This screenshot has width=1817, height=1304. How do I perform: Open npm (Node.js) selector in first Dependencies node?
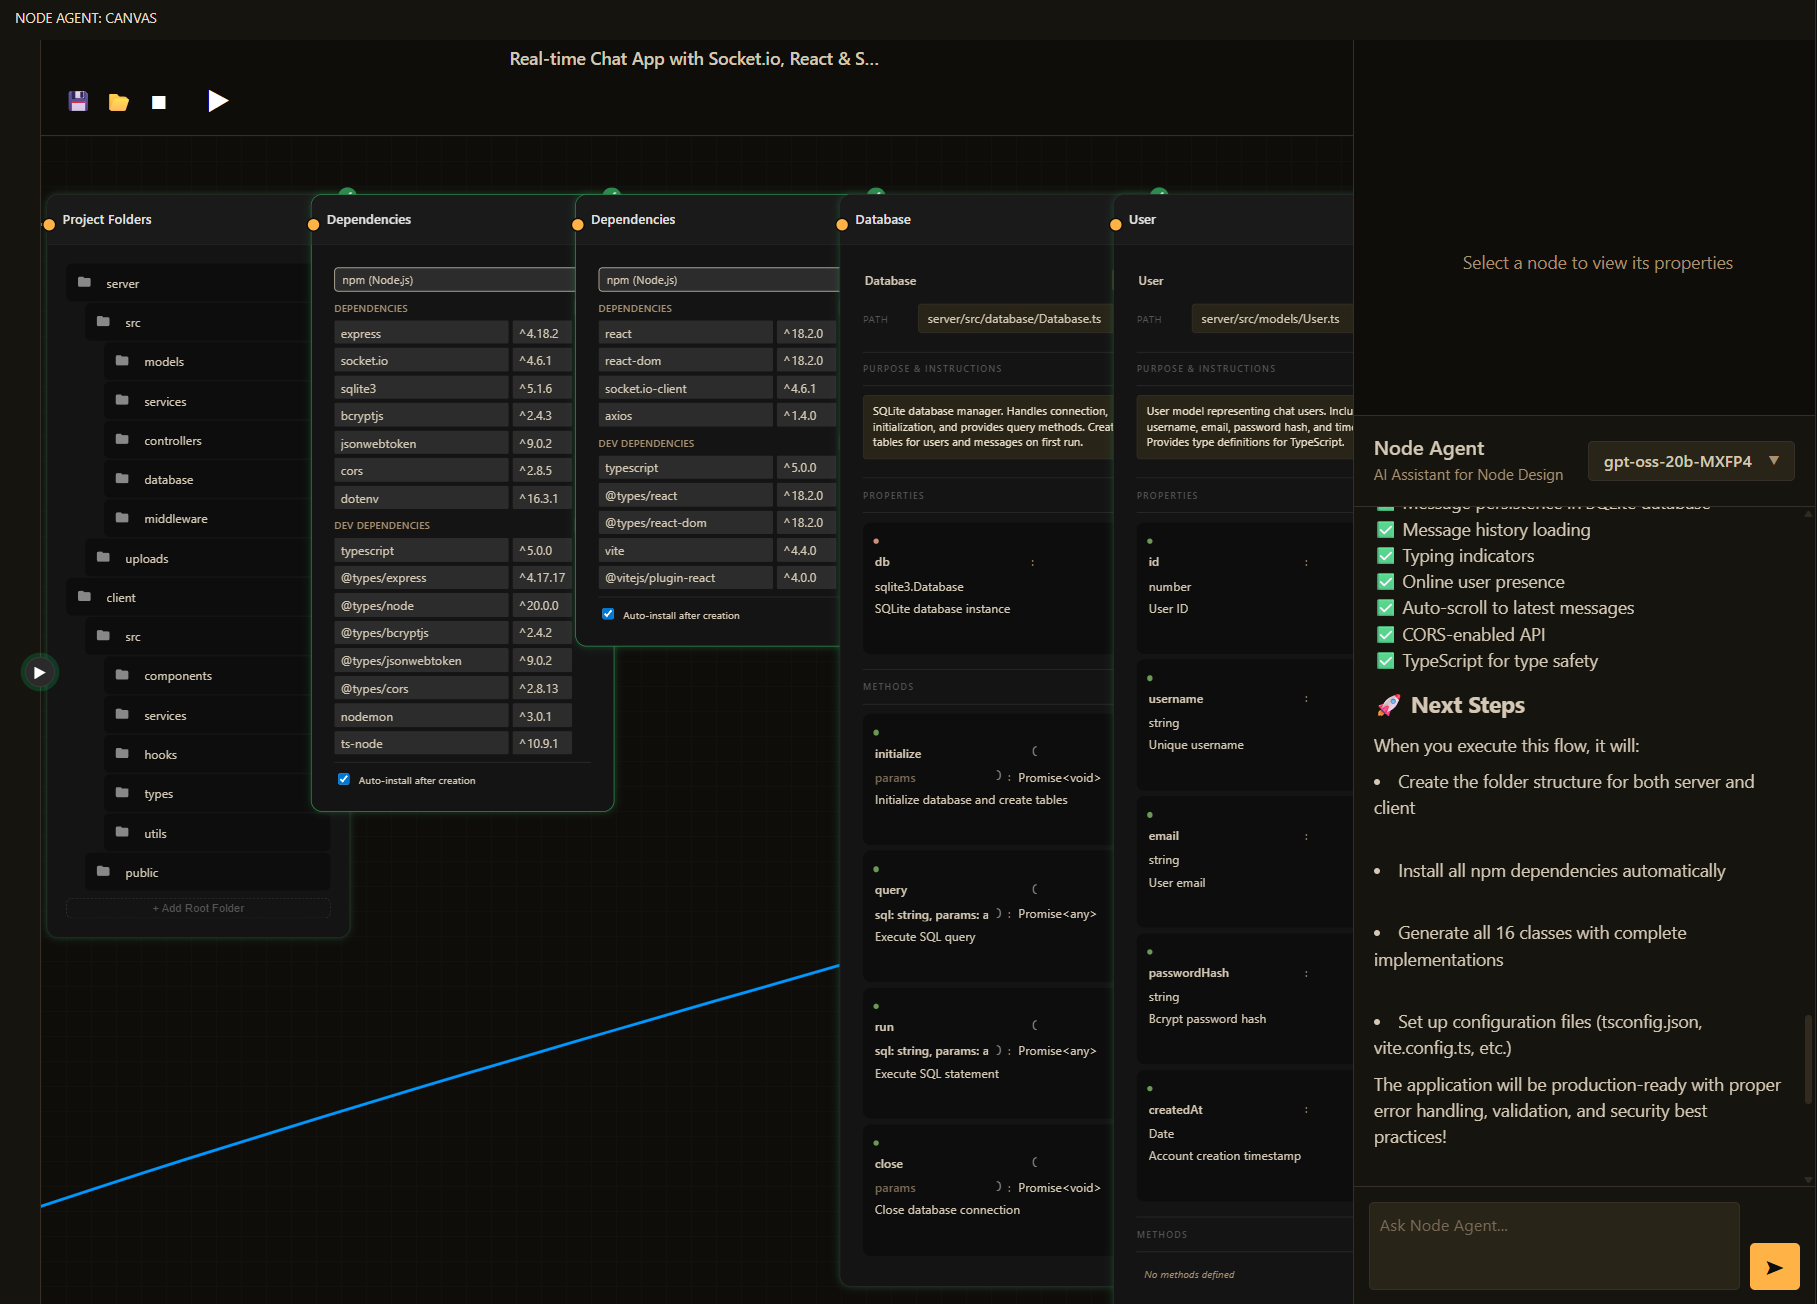tap(453, 279)
